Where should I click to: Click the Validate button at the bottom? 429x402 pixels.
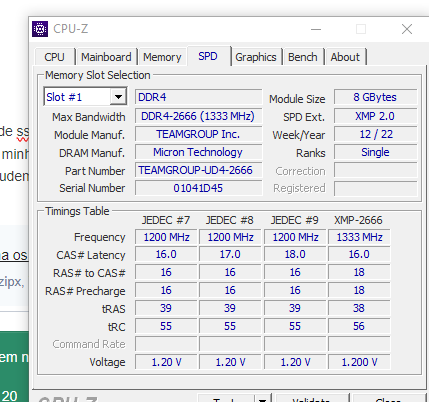pos(311,399)
